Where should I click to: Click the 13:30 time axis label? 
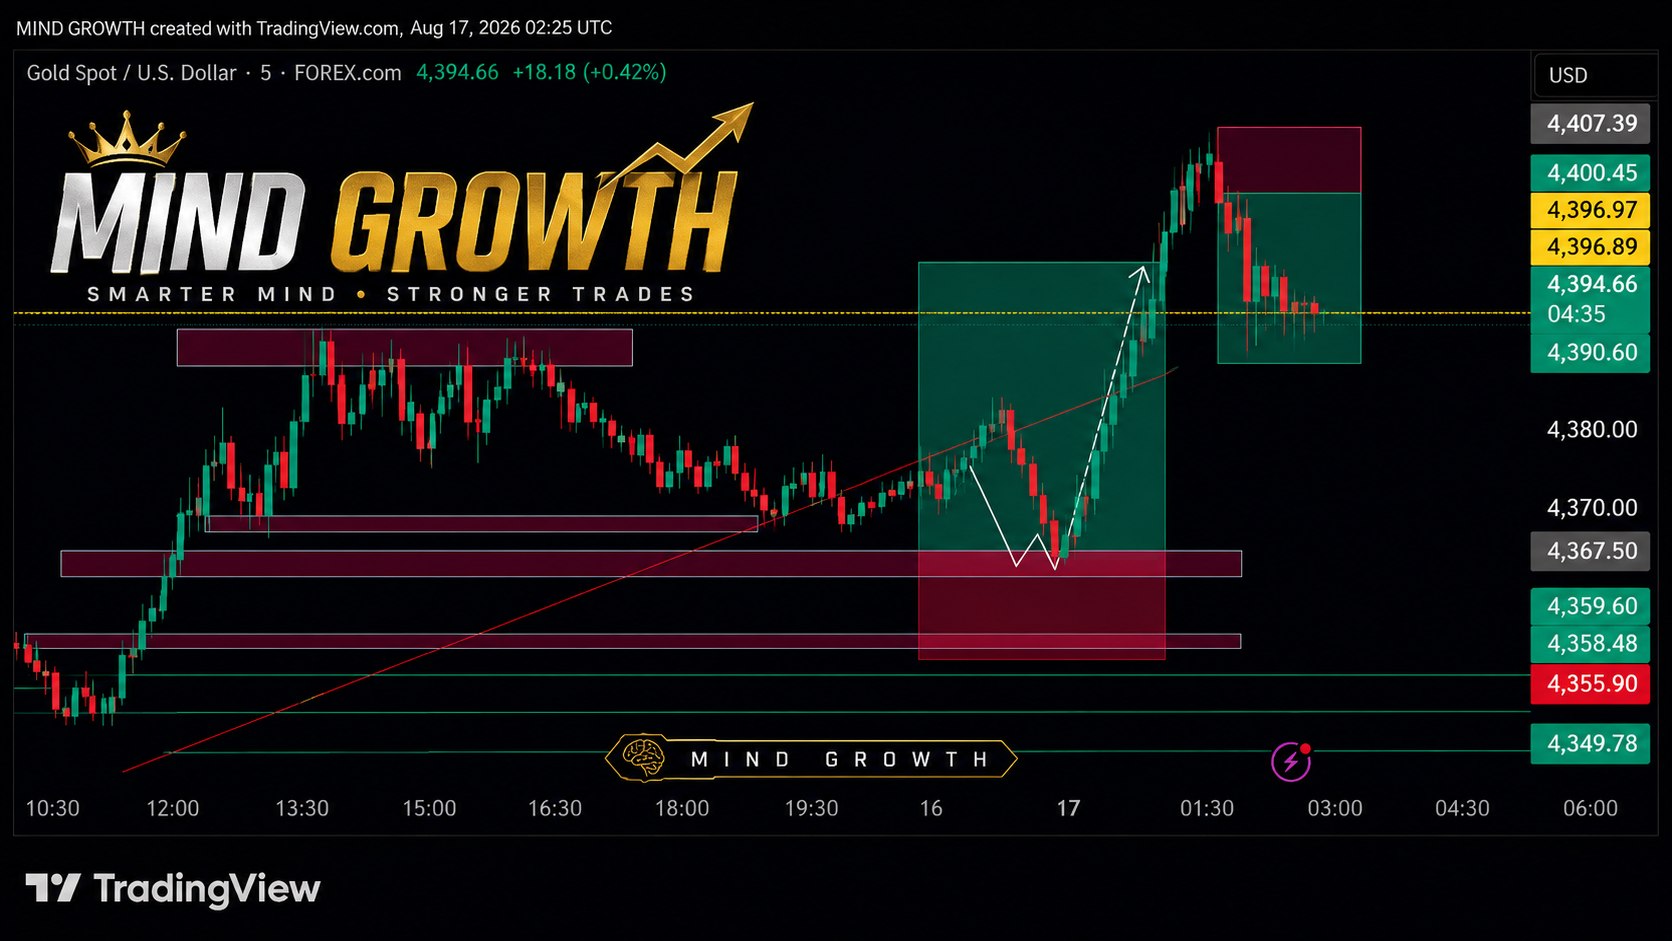(302, 808)
